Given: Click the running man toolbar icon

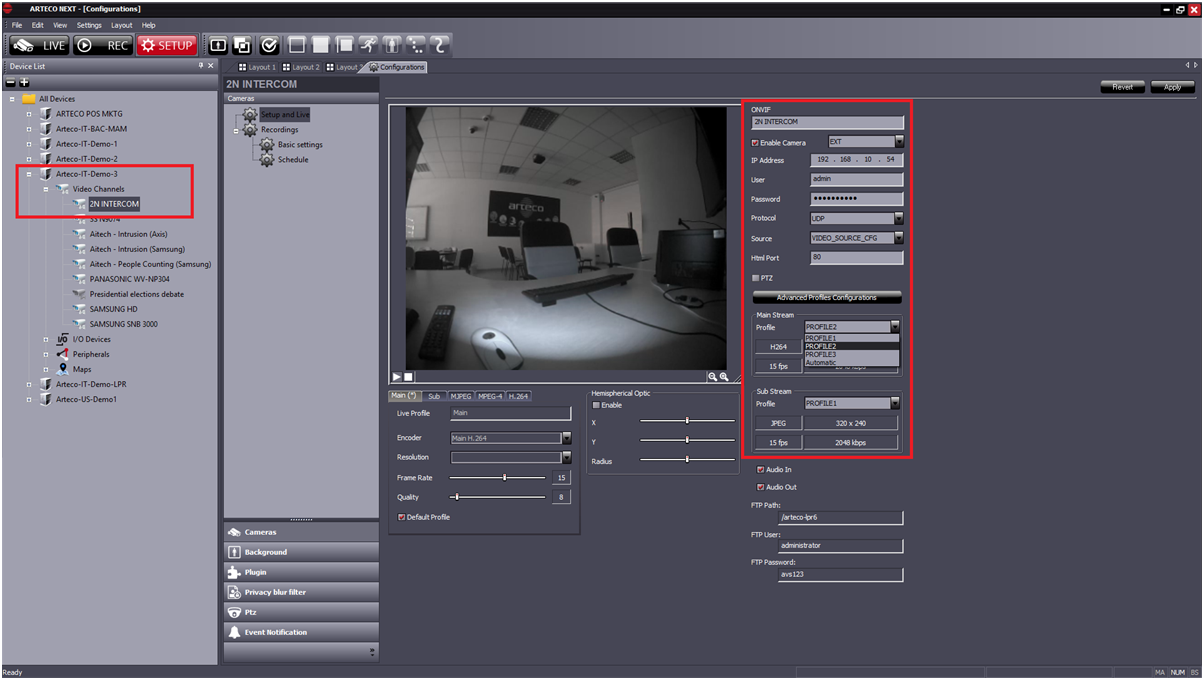Looking at the screenshot, I should [368, 45].
